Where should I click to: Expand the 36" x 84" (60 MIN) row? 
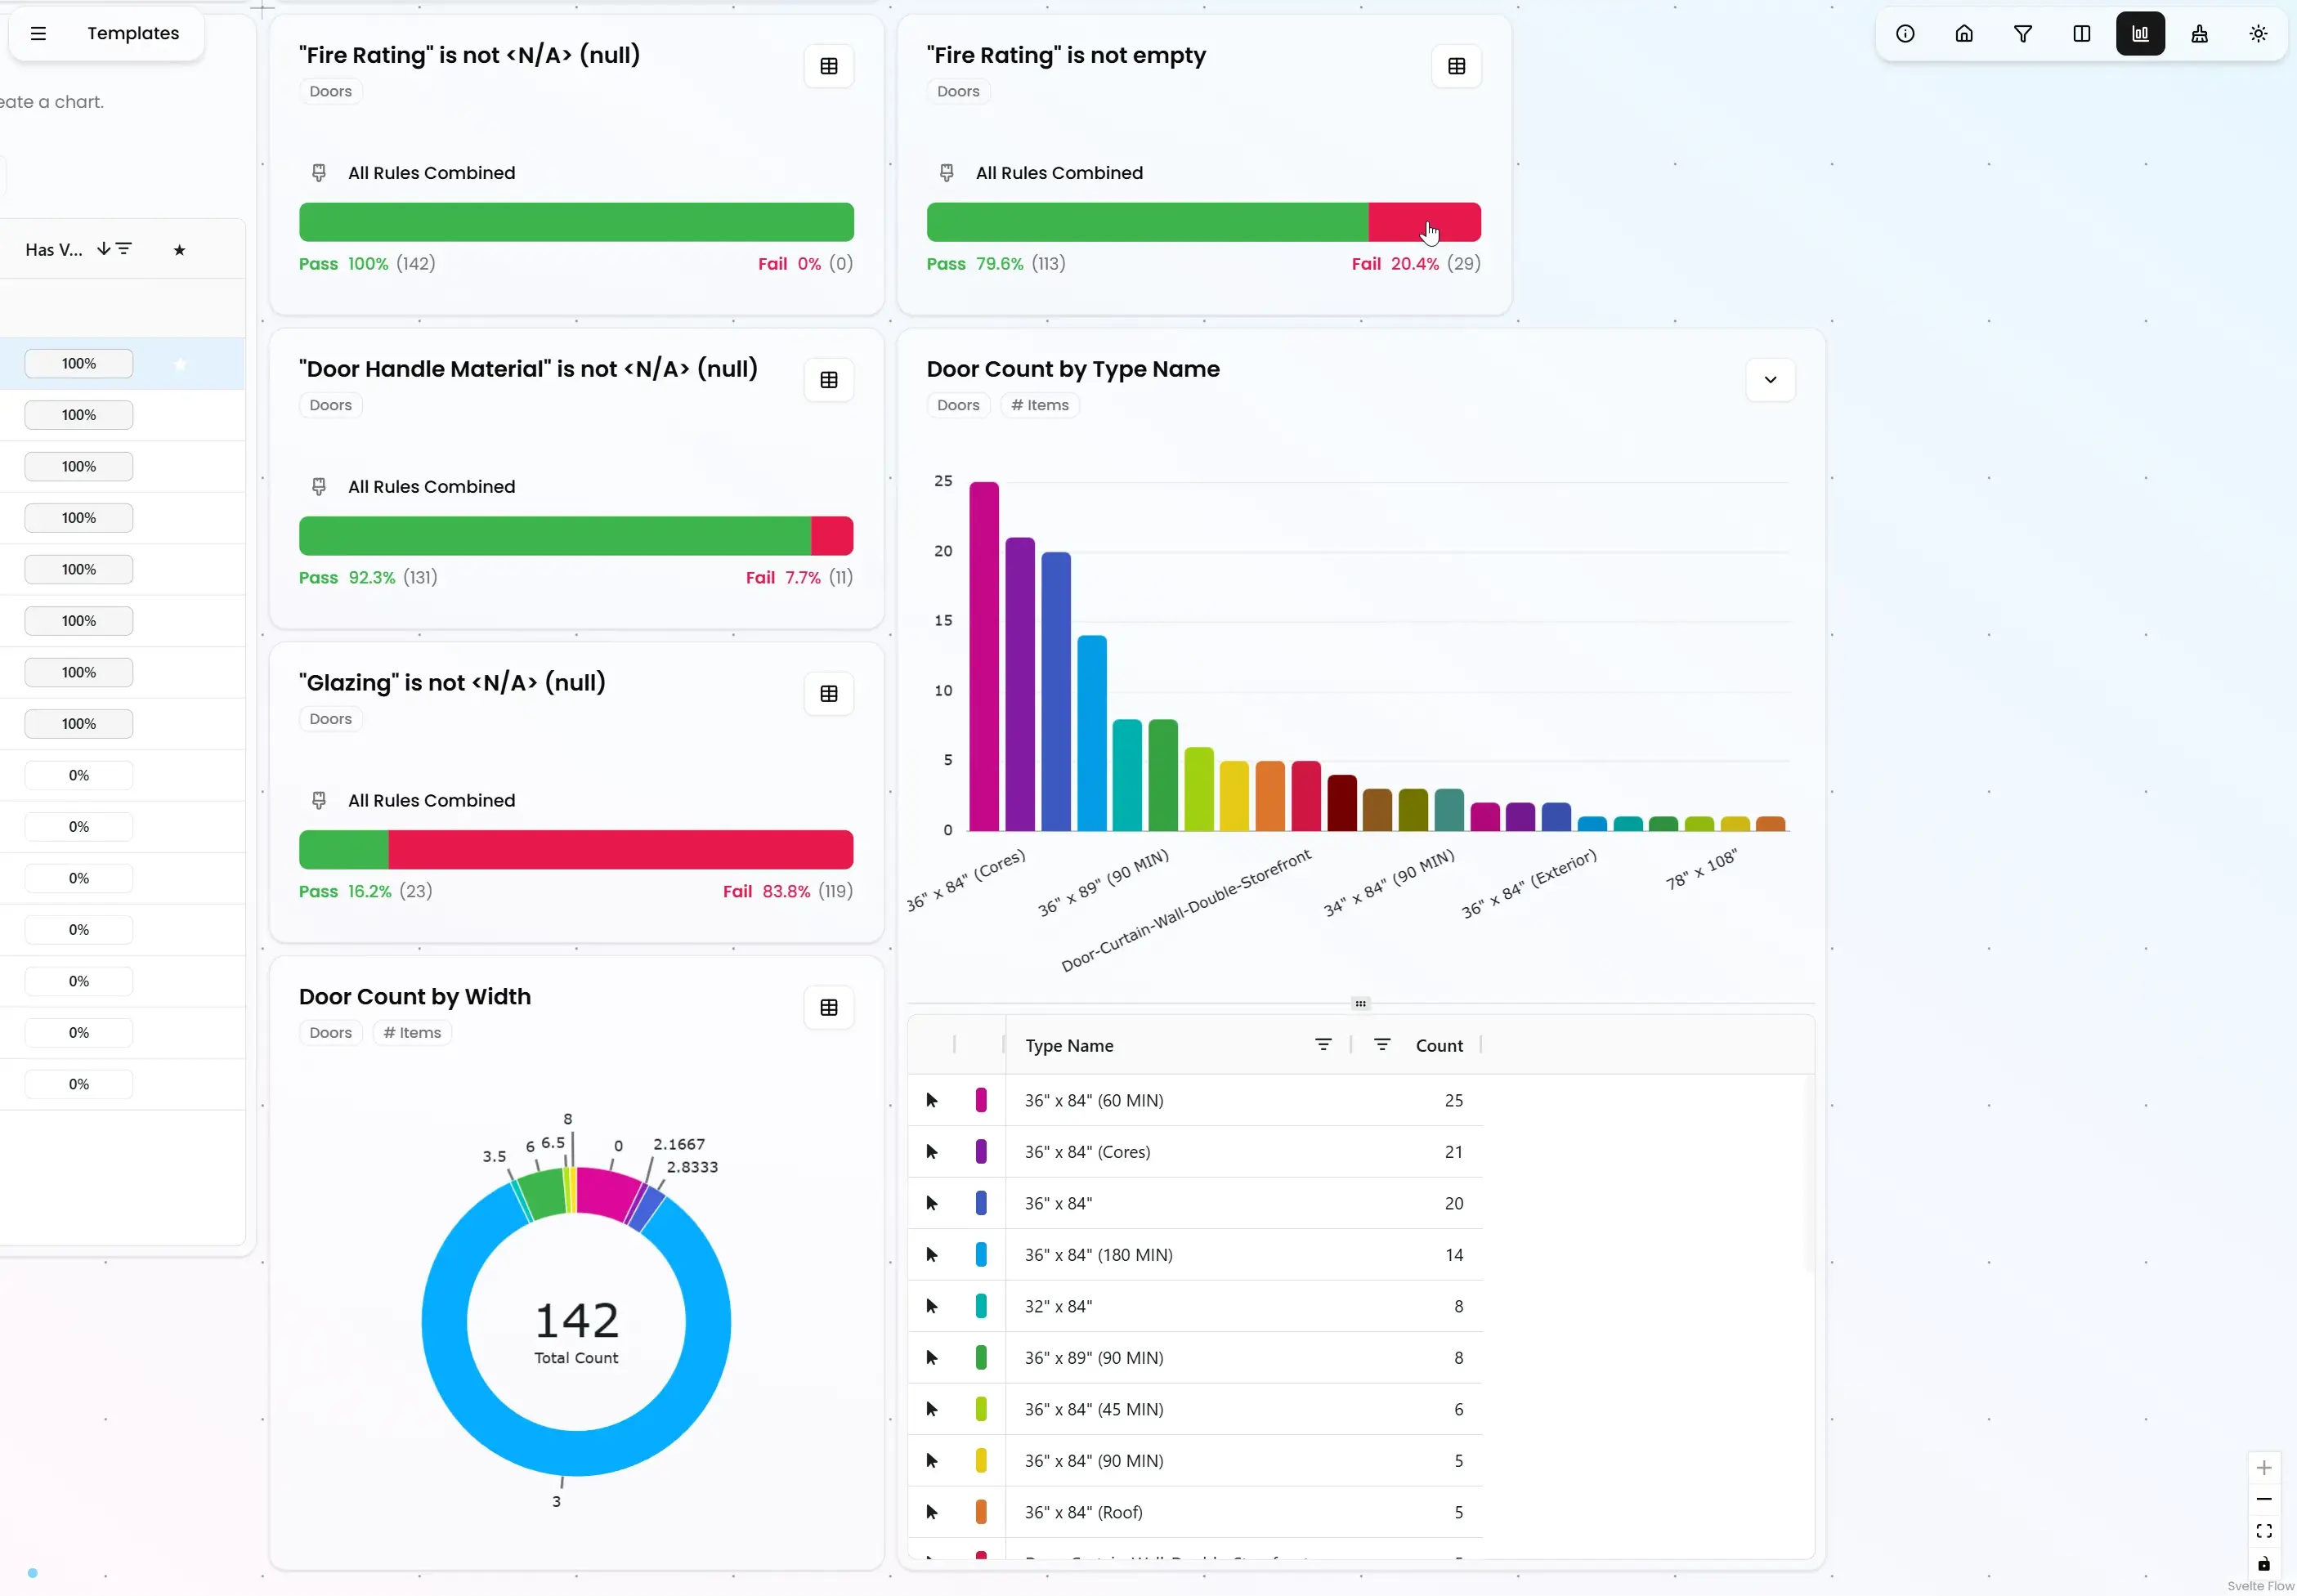pos(932,1100)
